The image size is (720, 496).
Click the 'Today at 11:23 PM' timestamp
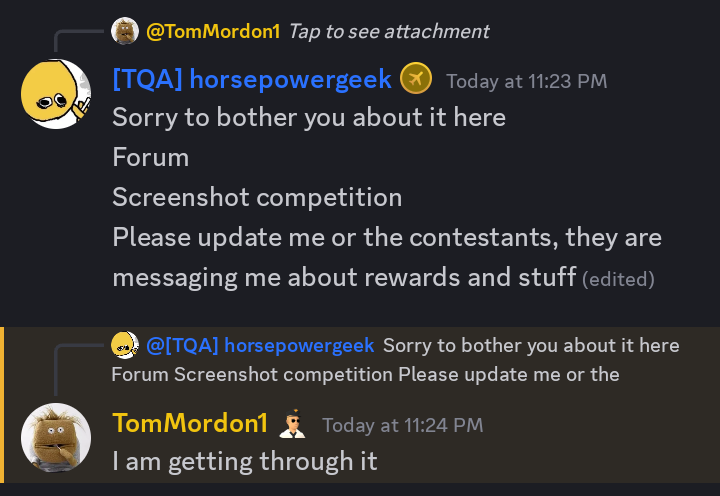coord(527,81)
